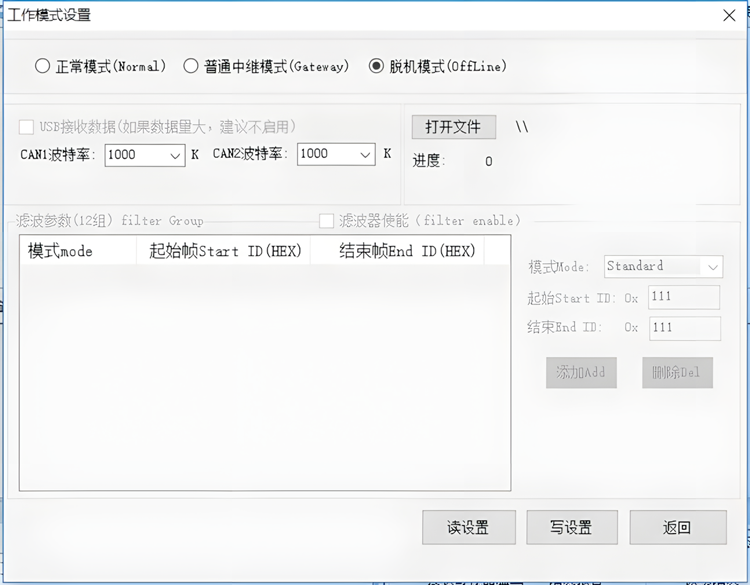
Task: Click the 起始Start ID input field
Action: coord(684,297)
